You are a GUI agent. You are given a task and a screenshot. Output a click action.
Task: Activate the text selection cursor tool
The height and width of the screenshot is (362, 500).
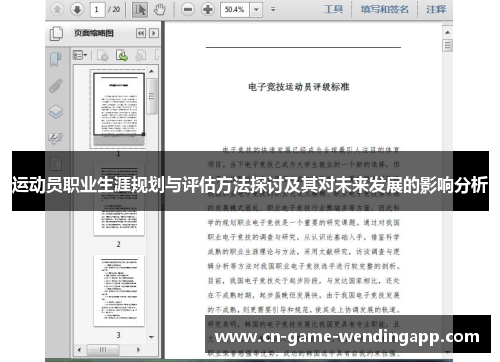(x=140, y=9)
